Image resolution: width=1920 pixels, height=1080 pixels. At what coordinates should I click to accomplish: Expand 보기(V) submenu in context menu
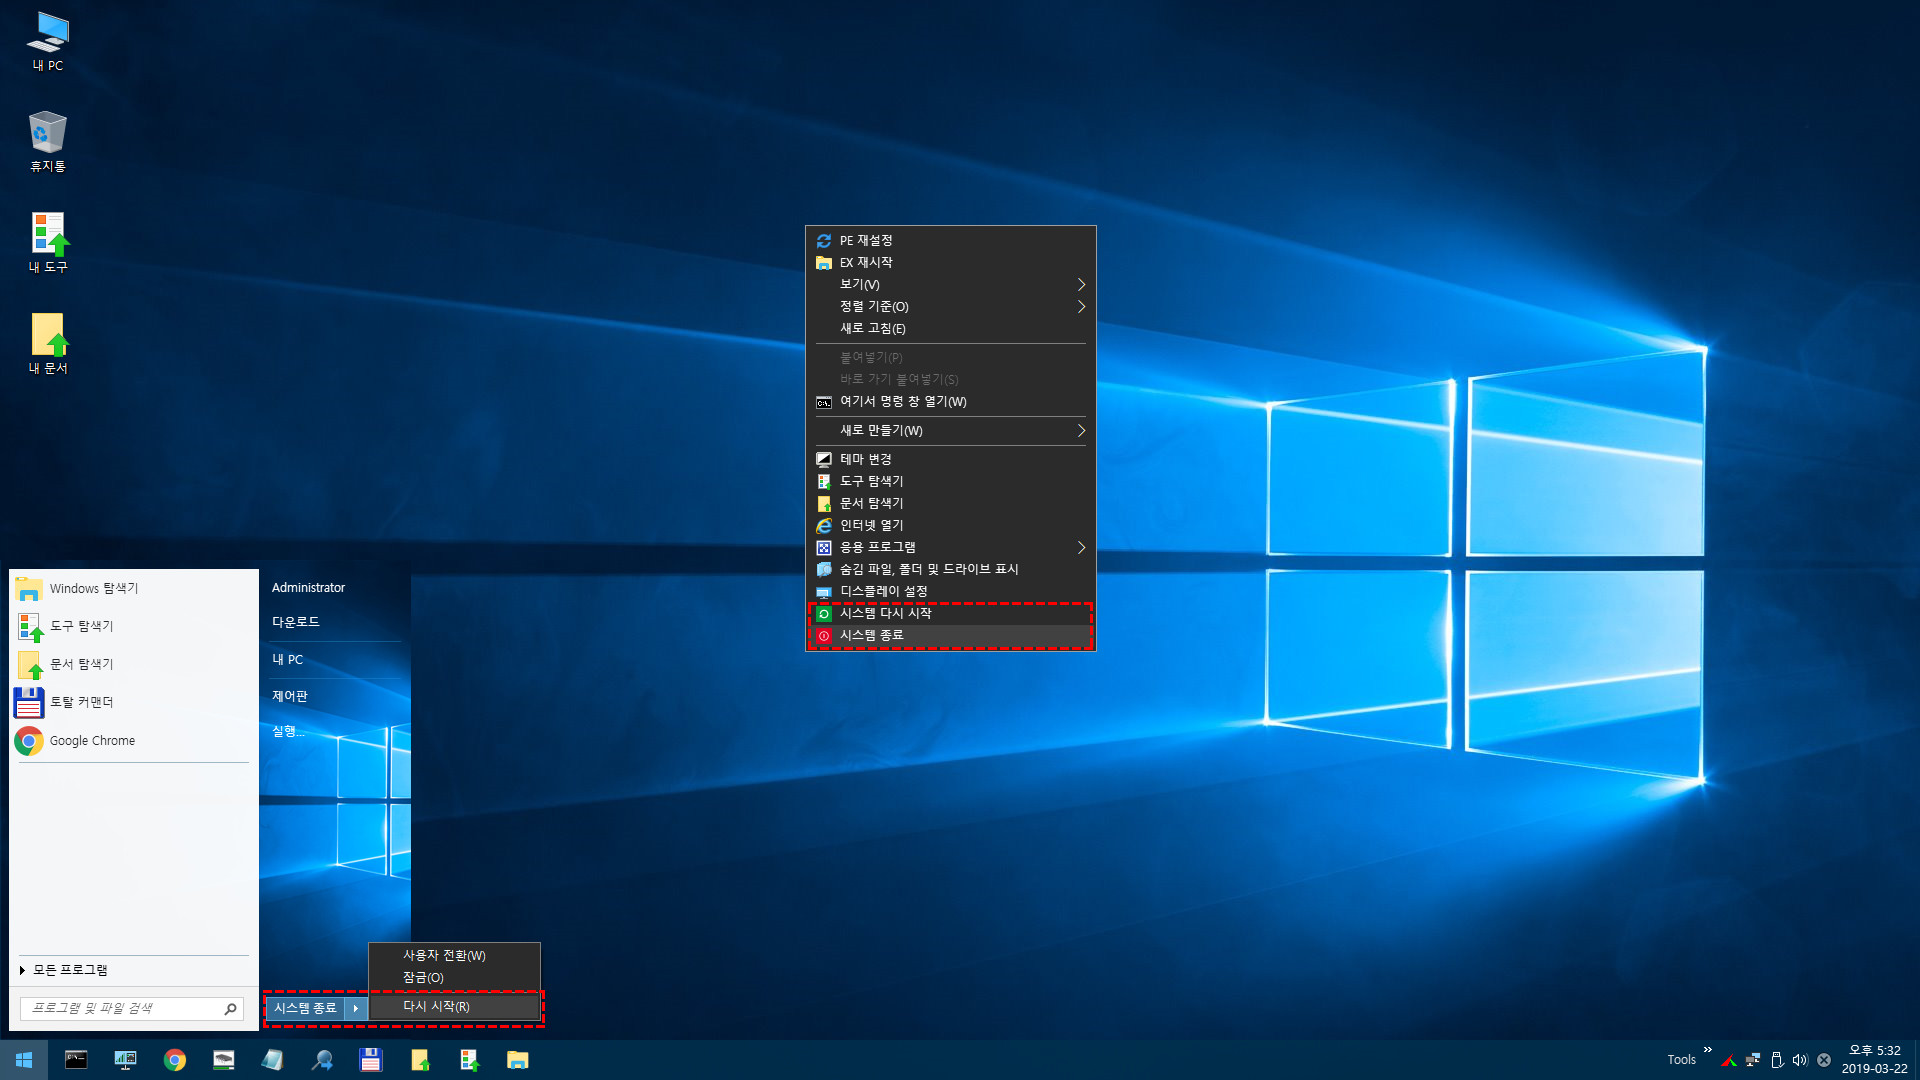click(950, 285)
